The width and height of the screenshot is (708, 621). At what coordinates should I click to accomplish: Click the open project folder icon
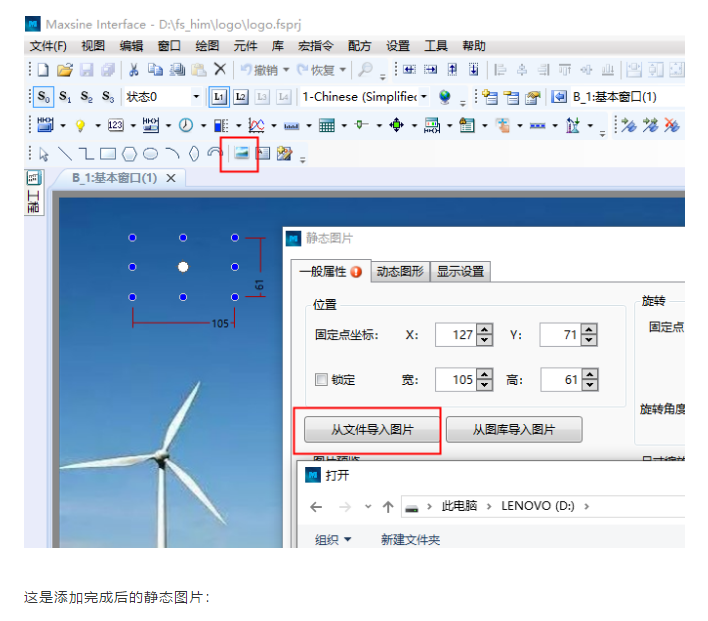pyautogui.click(x=64, y=70)
